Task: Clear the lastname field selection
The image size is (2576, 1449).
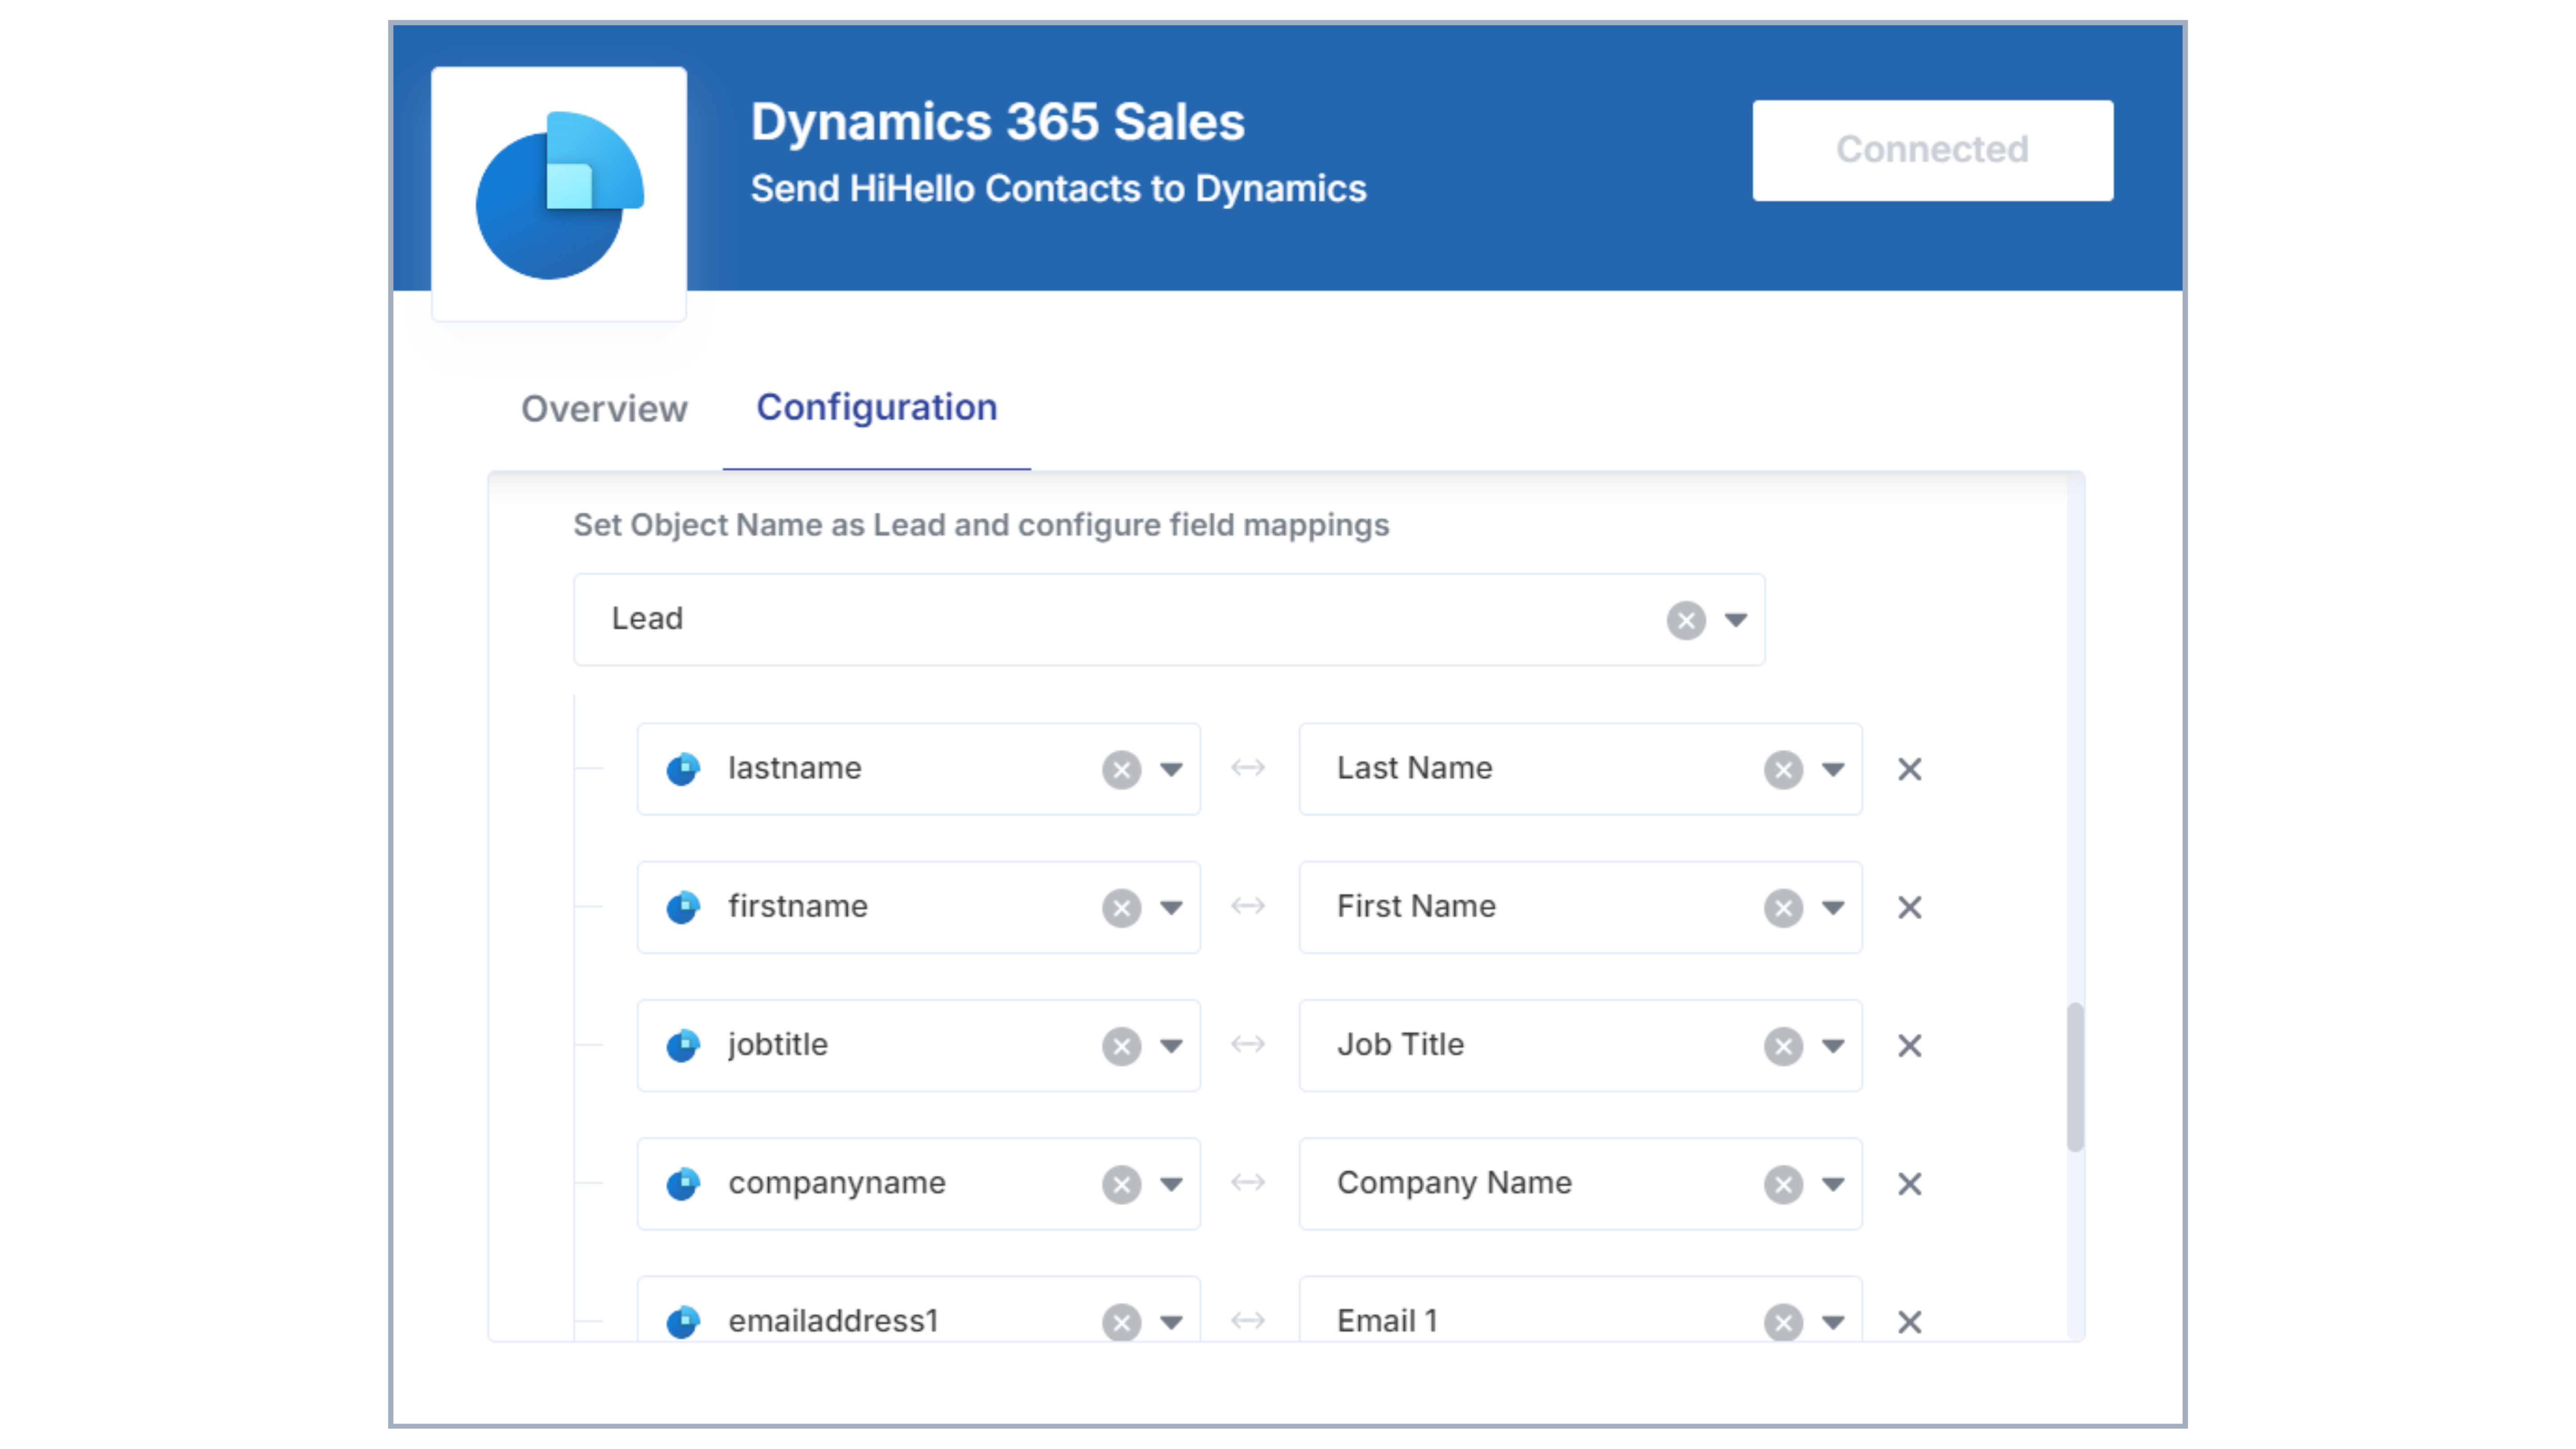Action: (1121, 770)
